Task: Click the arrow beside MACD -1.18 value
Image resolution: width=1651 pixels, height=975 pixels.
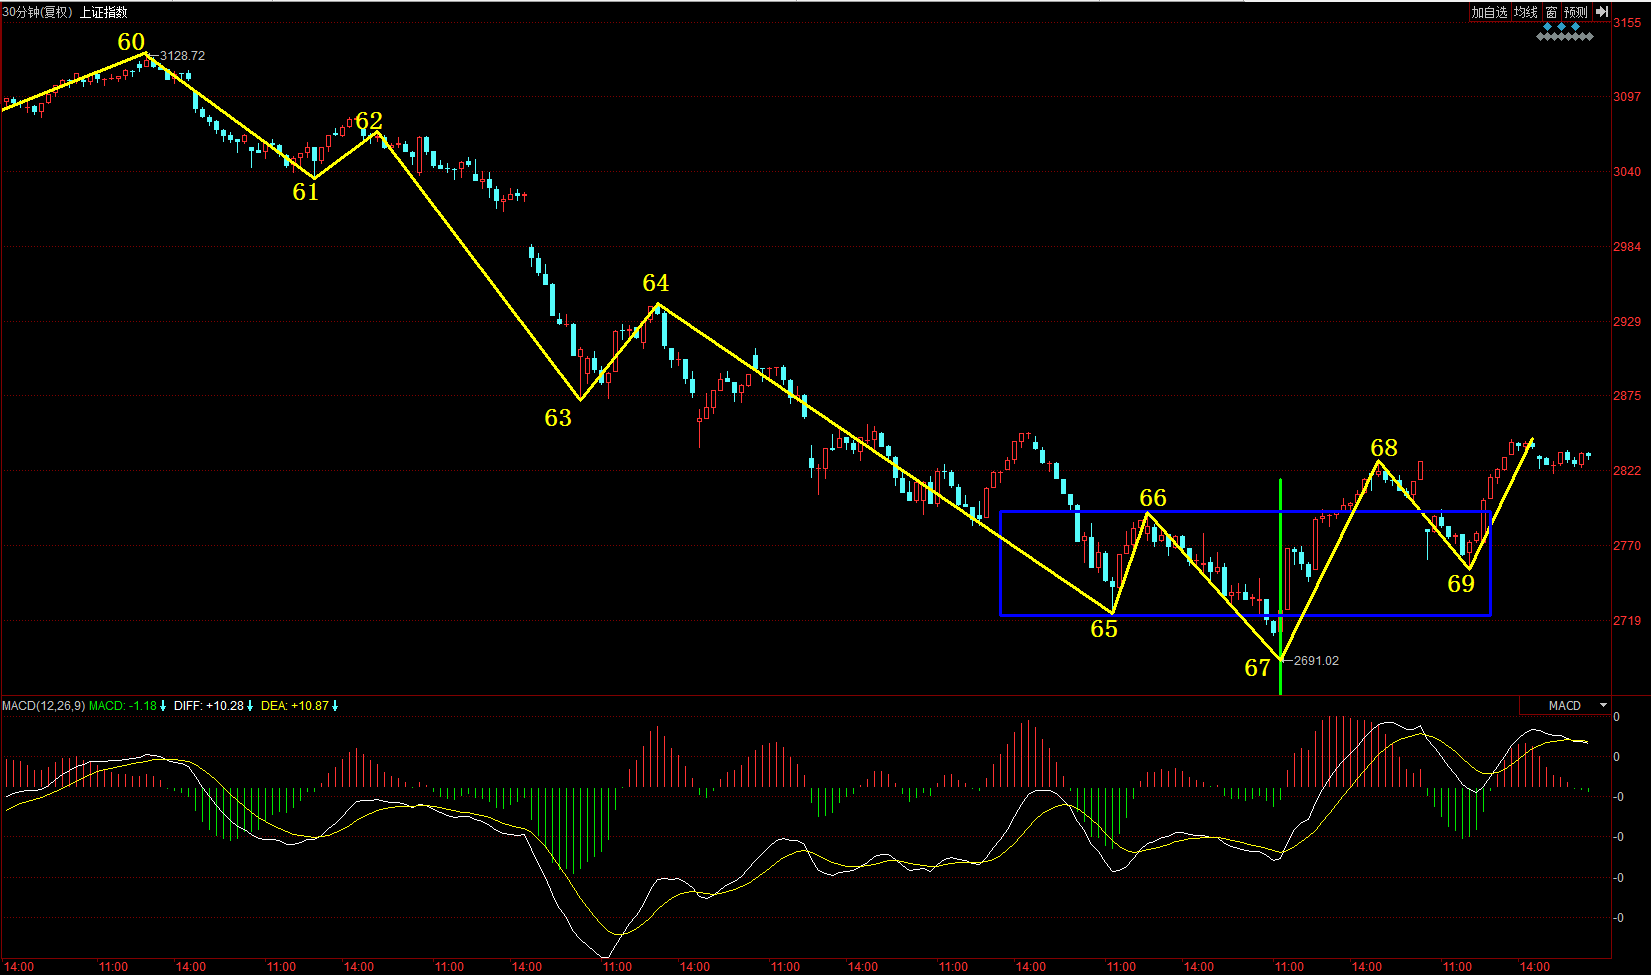Action: coord(163,706)
